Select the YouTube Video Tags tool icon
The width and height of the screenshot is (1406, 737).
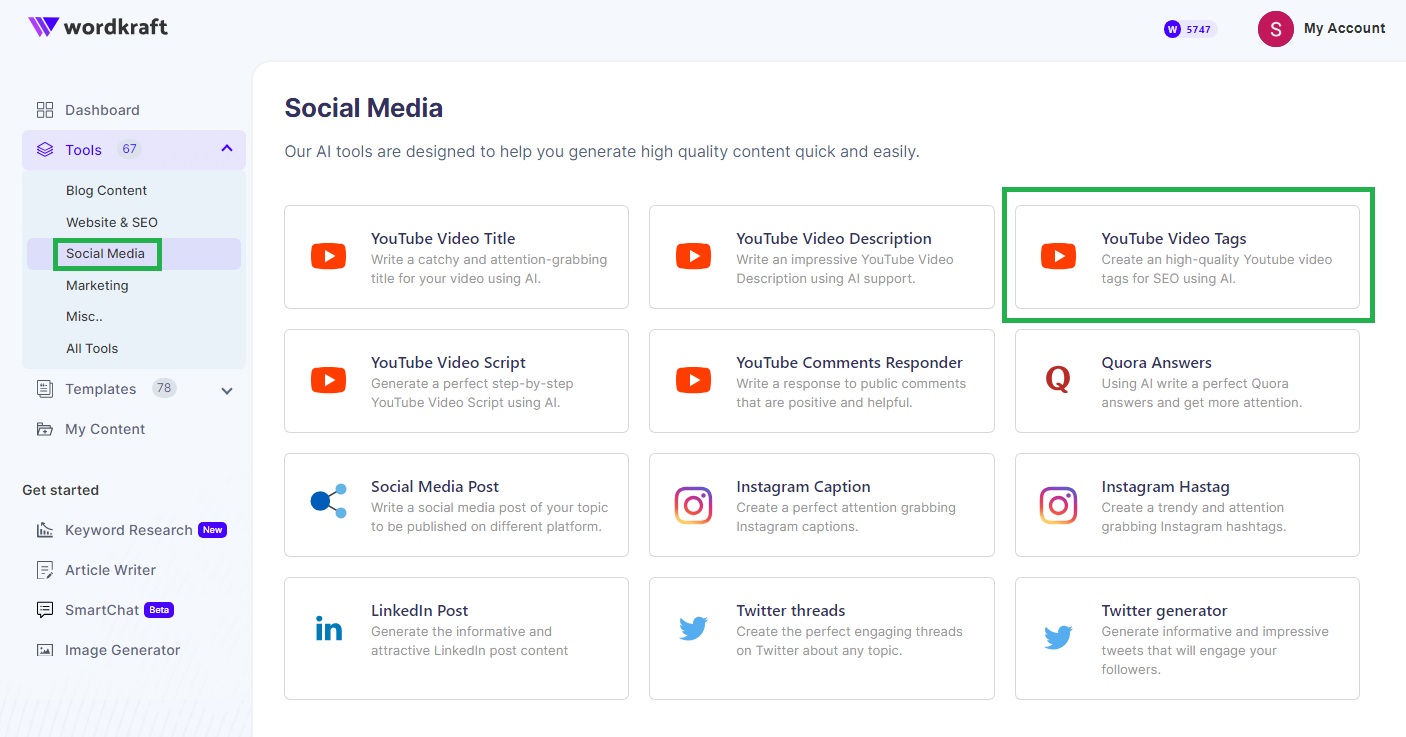click(1058, 256)
